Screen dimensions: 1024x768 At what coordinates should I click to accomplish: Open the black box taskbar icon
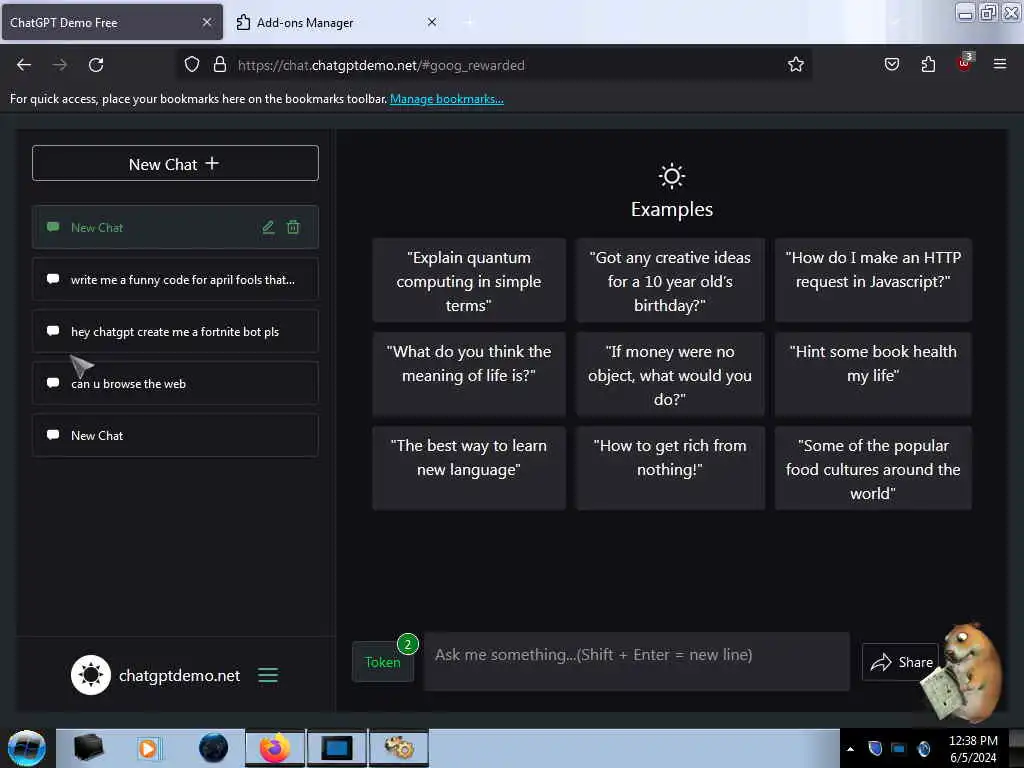click(x=88, y=748)
